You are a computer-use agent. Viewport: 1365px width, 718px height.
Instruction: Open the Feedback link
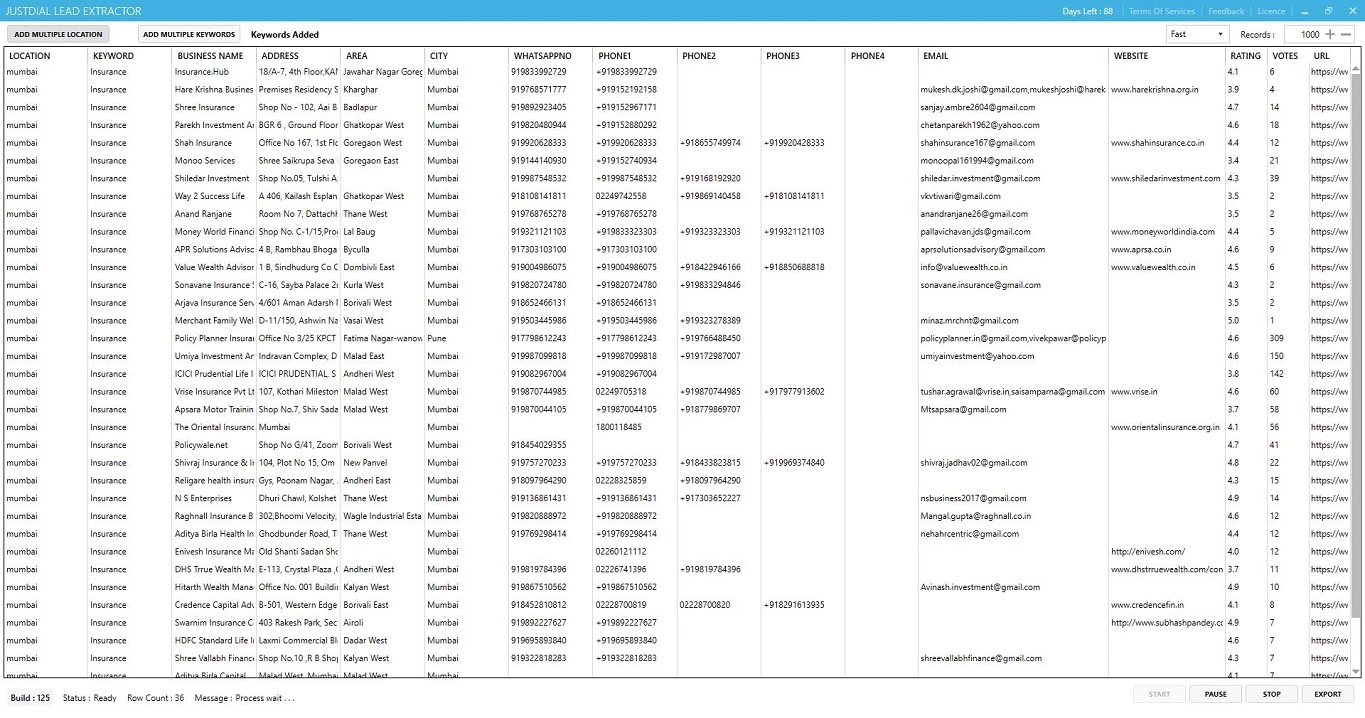point(1226,11)
